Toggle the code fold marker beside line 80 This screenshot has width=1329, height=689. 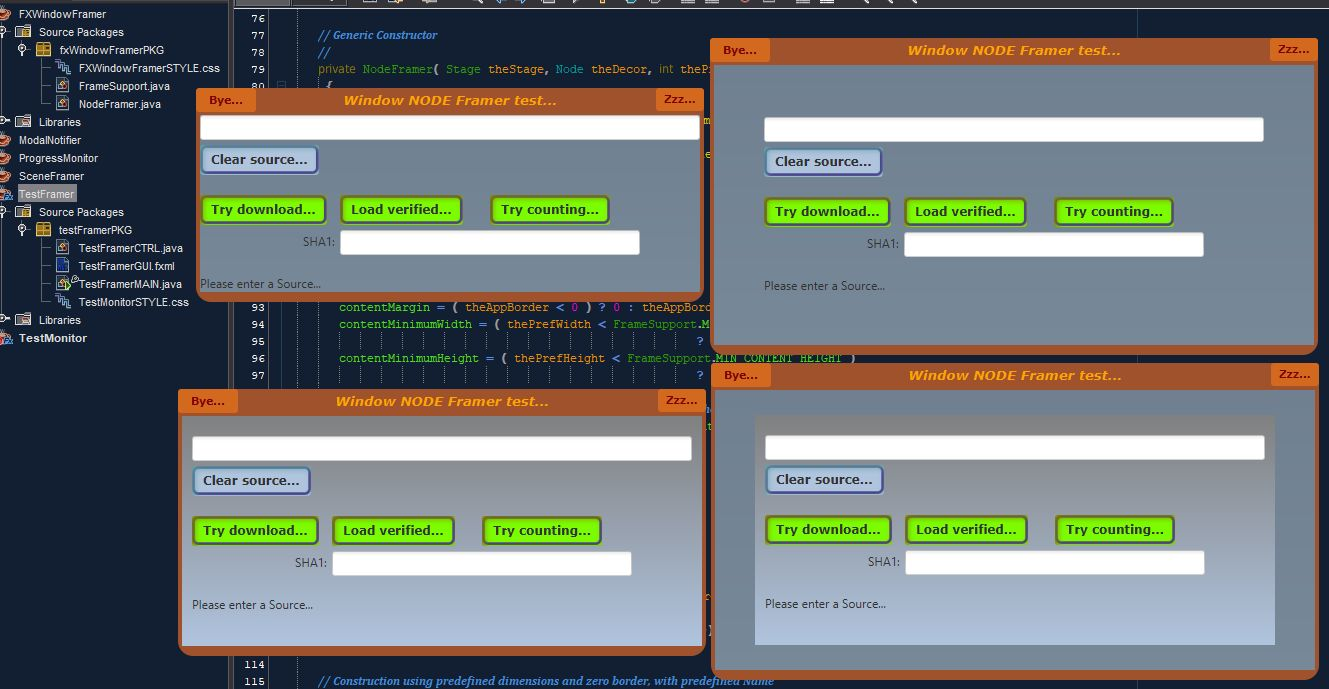(282, 86)
